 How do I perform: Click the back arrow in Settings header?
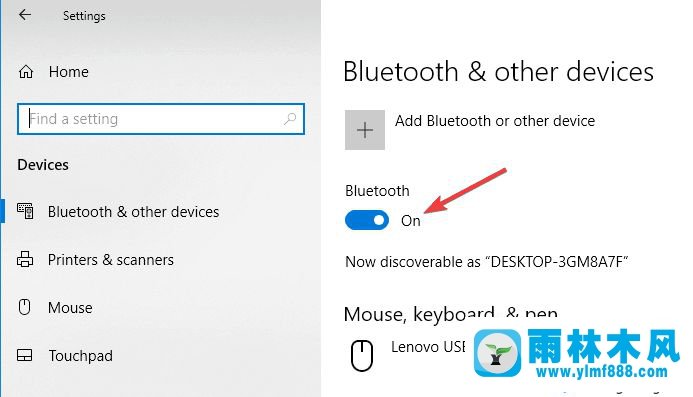coord(25,15)
